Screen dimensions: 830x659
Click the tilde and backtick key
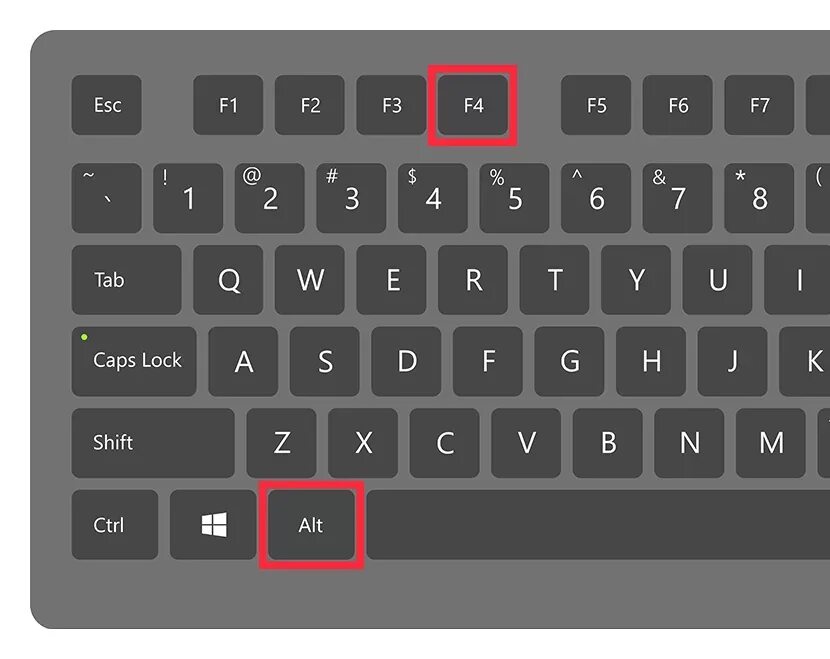click(106, 198)
